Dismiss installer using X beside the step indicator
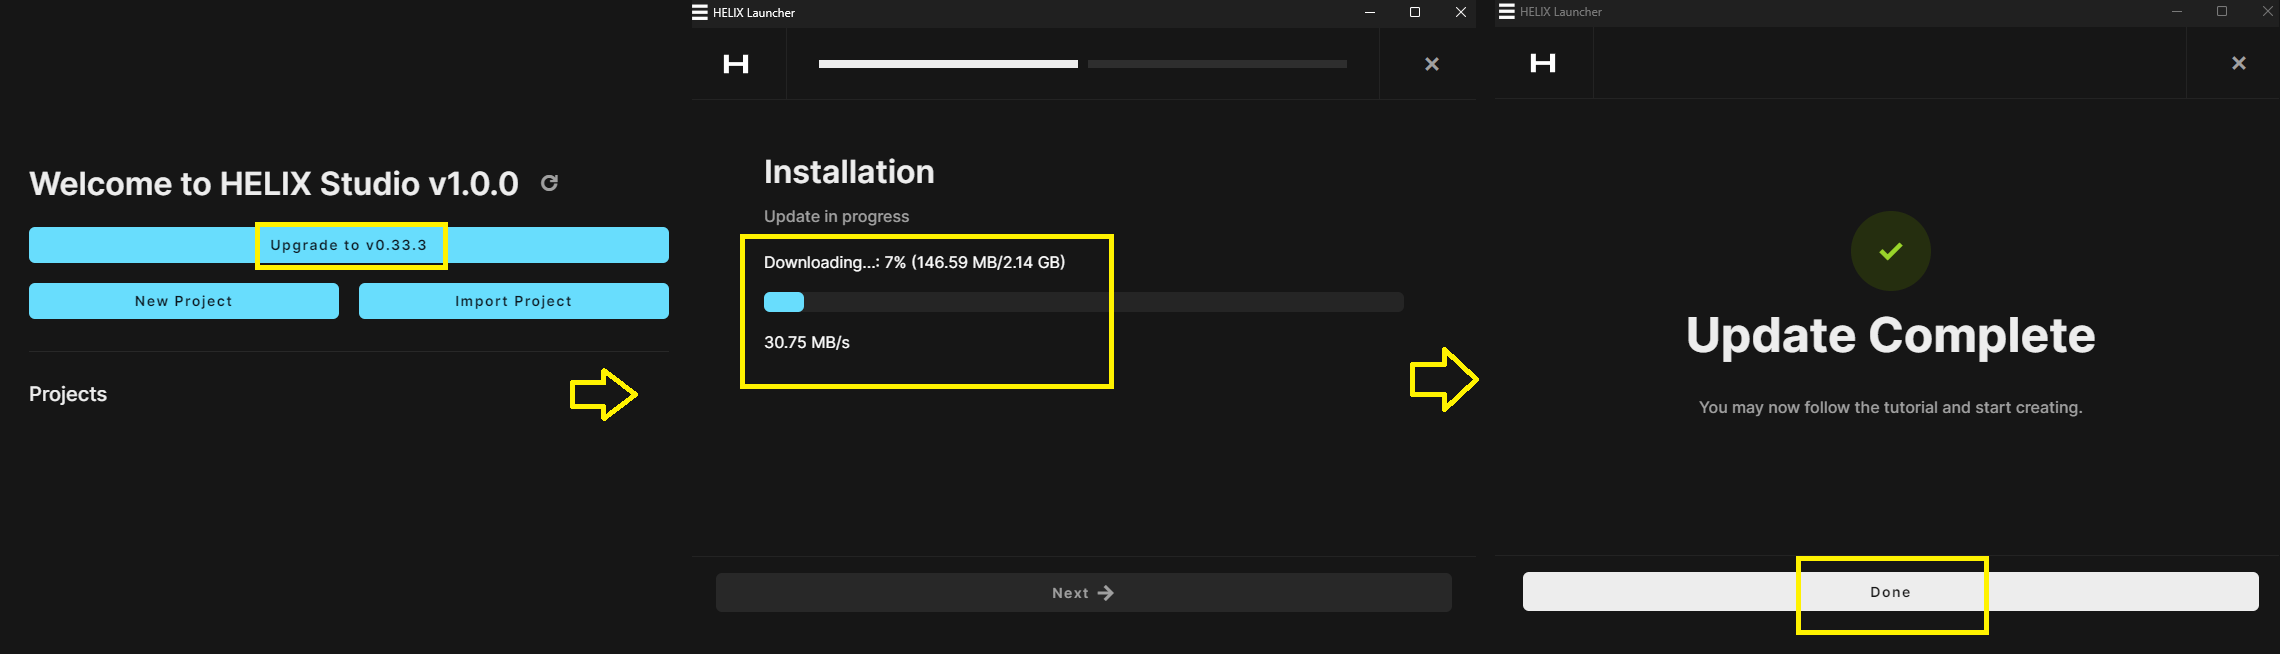Image resolution: width=2280 pixels, height=654 pixels. pyautogui.click(x=1431, y=64)
